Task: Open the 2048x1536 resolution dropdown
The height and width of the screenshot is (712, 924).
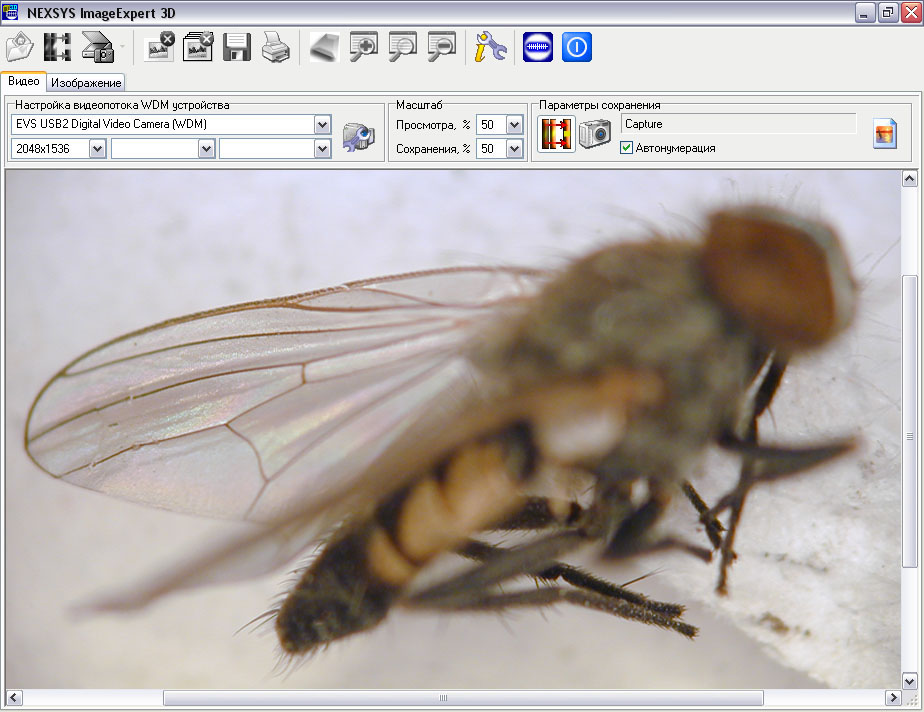Action: pyautogui.click(x=97, y=149)
